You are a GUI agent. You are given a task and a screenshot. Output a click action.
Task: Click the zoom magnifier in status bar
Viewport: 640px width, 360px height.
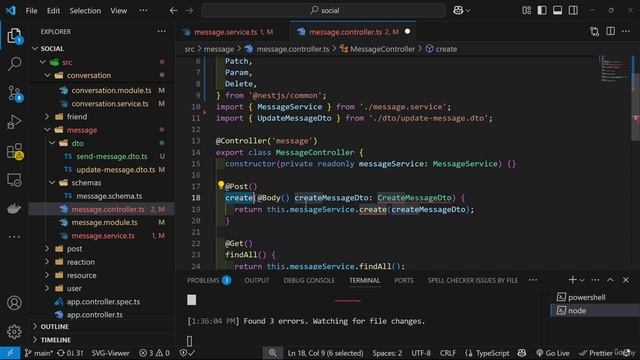(272, 353)
